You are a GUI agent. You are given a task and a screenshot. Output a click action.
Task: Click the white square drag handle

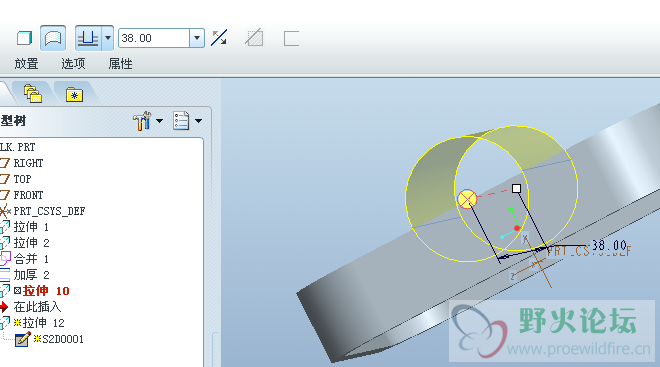516,189
